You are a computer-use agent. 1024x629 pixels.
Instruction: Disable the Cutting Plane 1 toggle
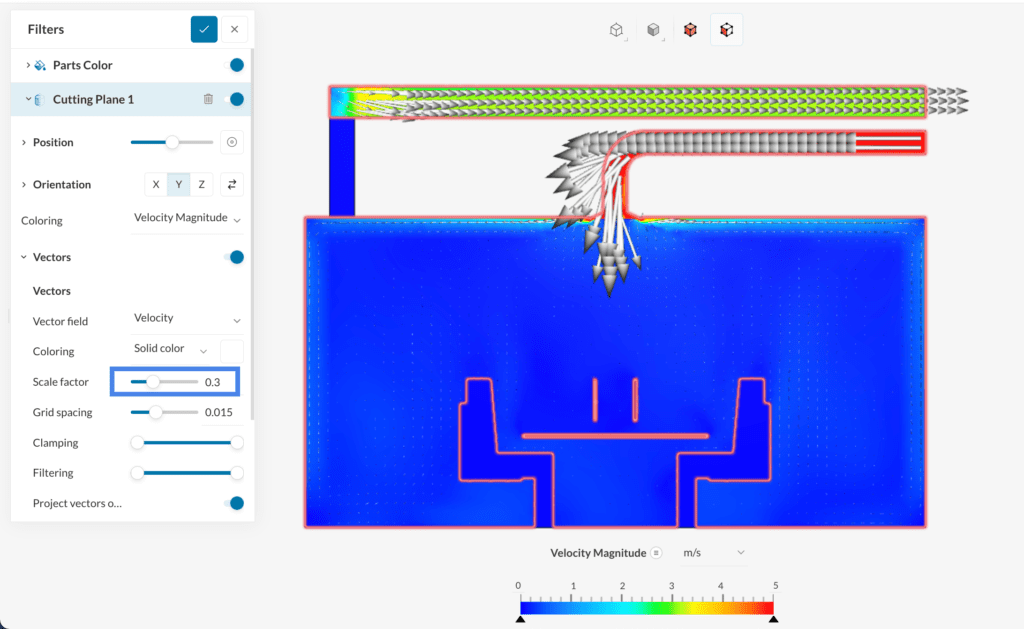coord(237,99)
